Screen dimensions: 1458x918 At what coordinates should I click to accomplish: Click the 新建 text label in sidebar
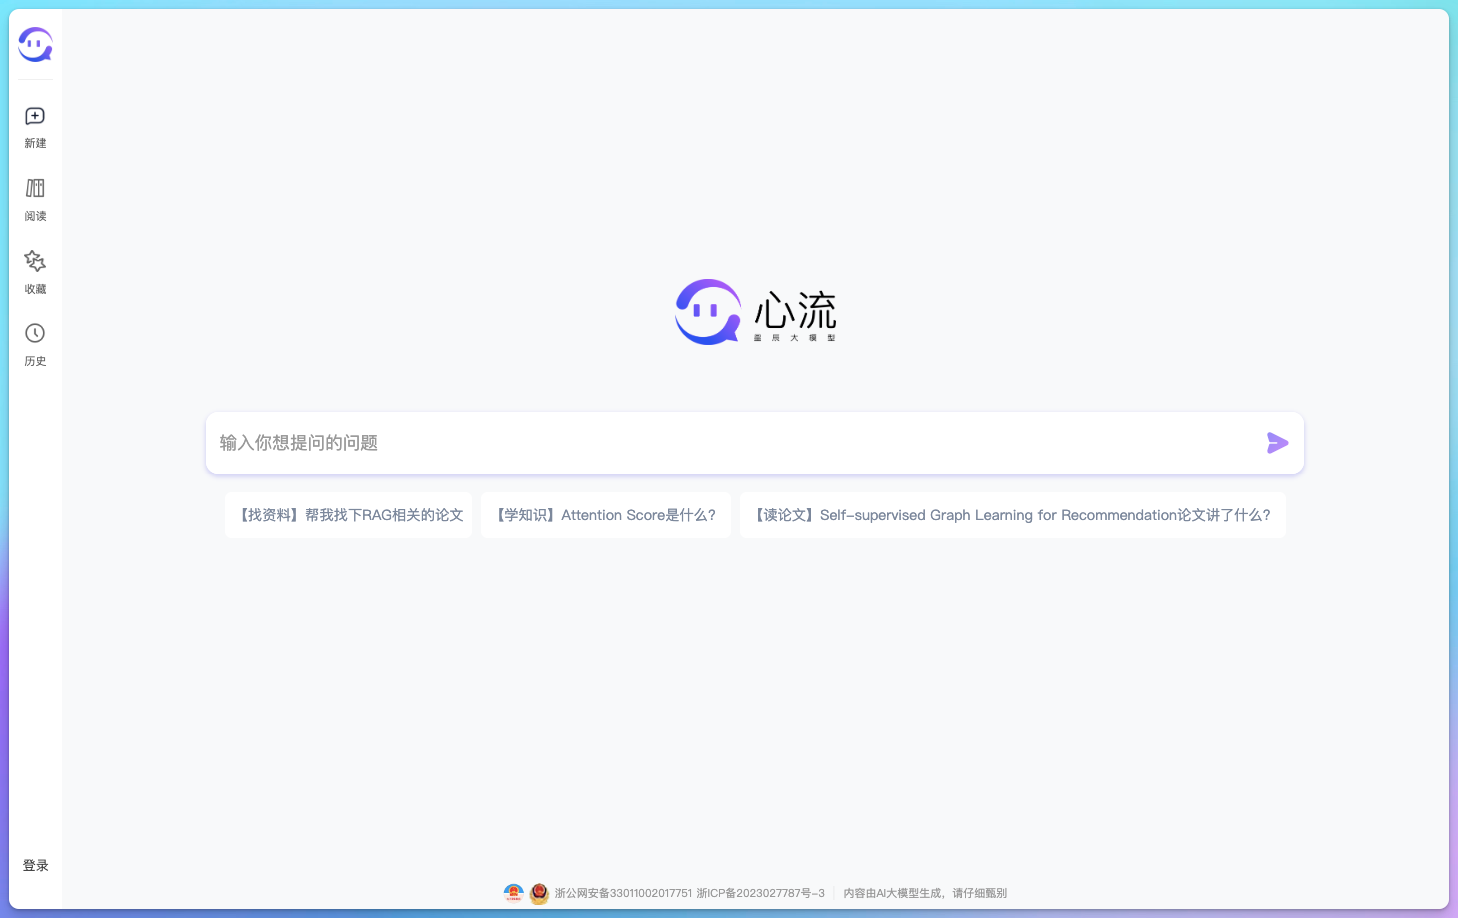click(35, 143)
